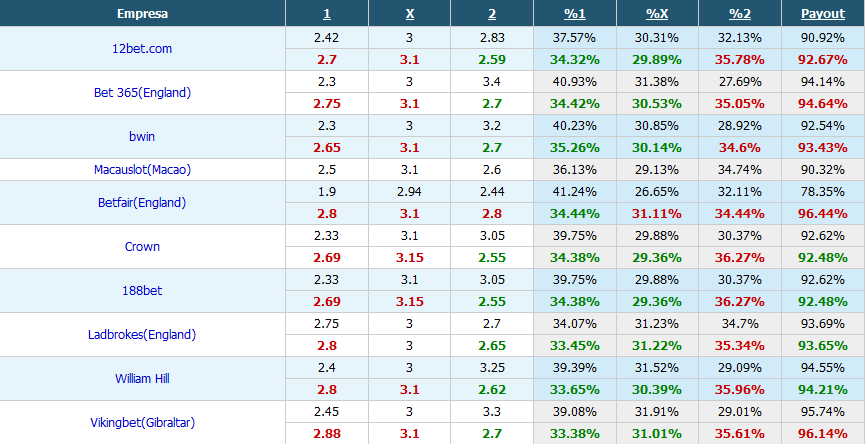The image size is (865, 444).
Task: Select the green 2.59 odds for 12bet.com
Action: (492, 60)
